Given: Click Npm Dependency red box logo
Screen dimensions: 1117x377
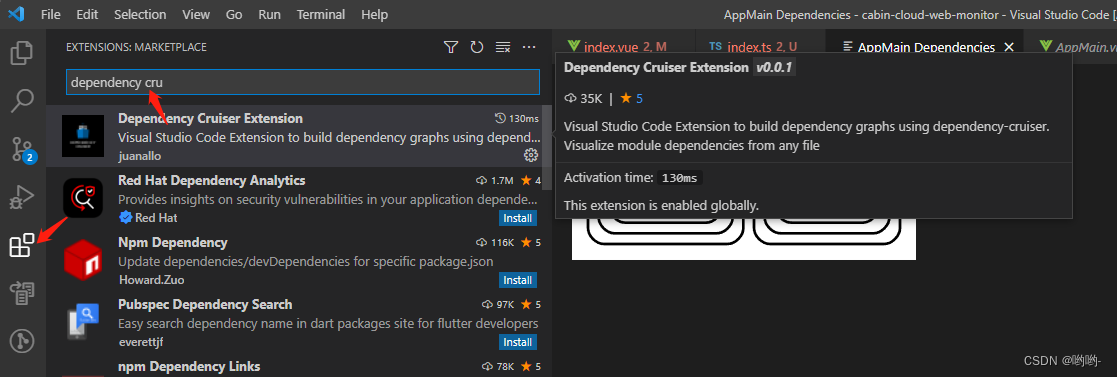Looking at the screenshot, I should [x=83, y=260].
